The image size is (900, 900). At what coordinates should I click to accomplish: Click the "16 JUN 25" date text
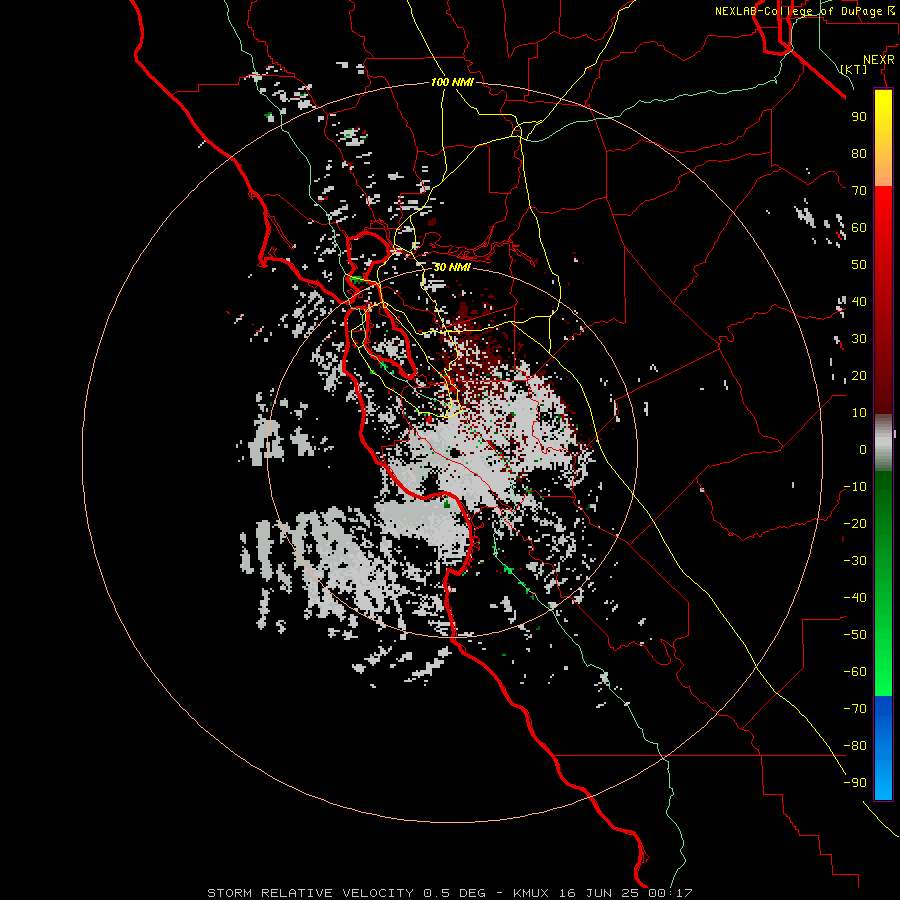pyautogui.click(x=599, y=893)
